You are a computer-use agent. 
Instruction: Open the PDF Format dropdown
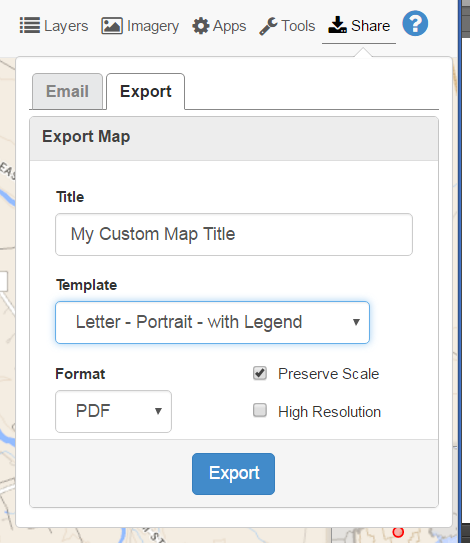(113, 411)
